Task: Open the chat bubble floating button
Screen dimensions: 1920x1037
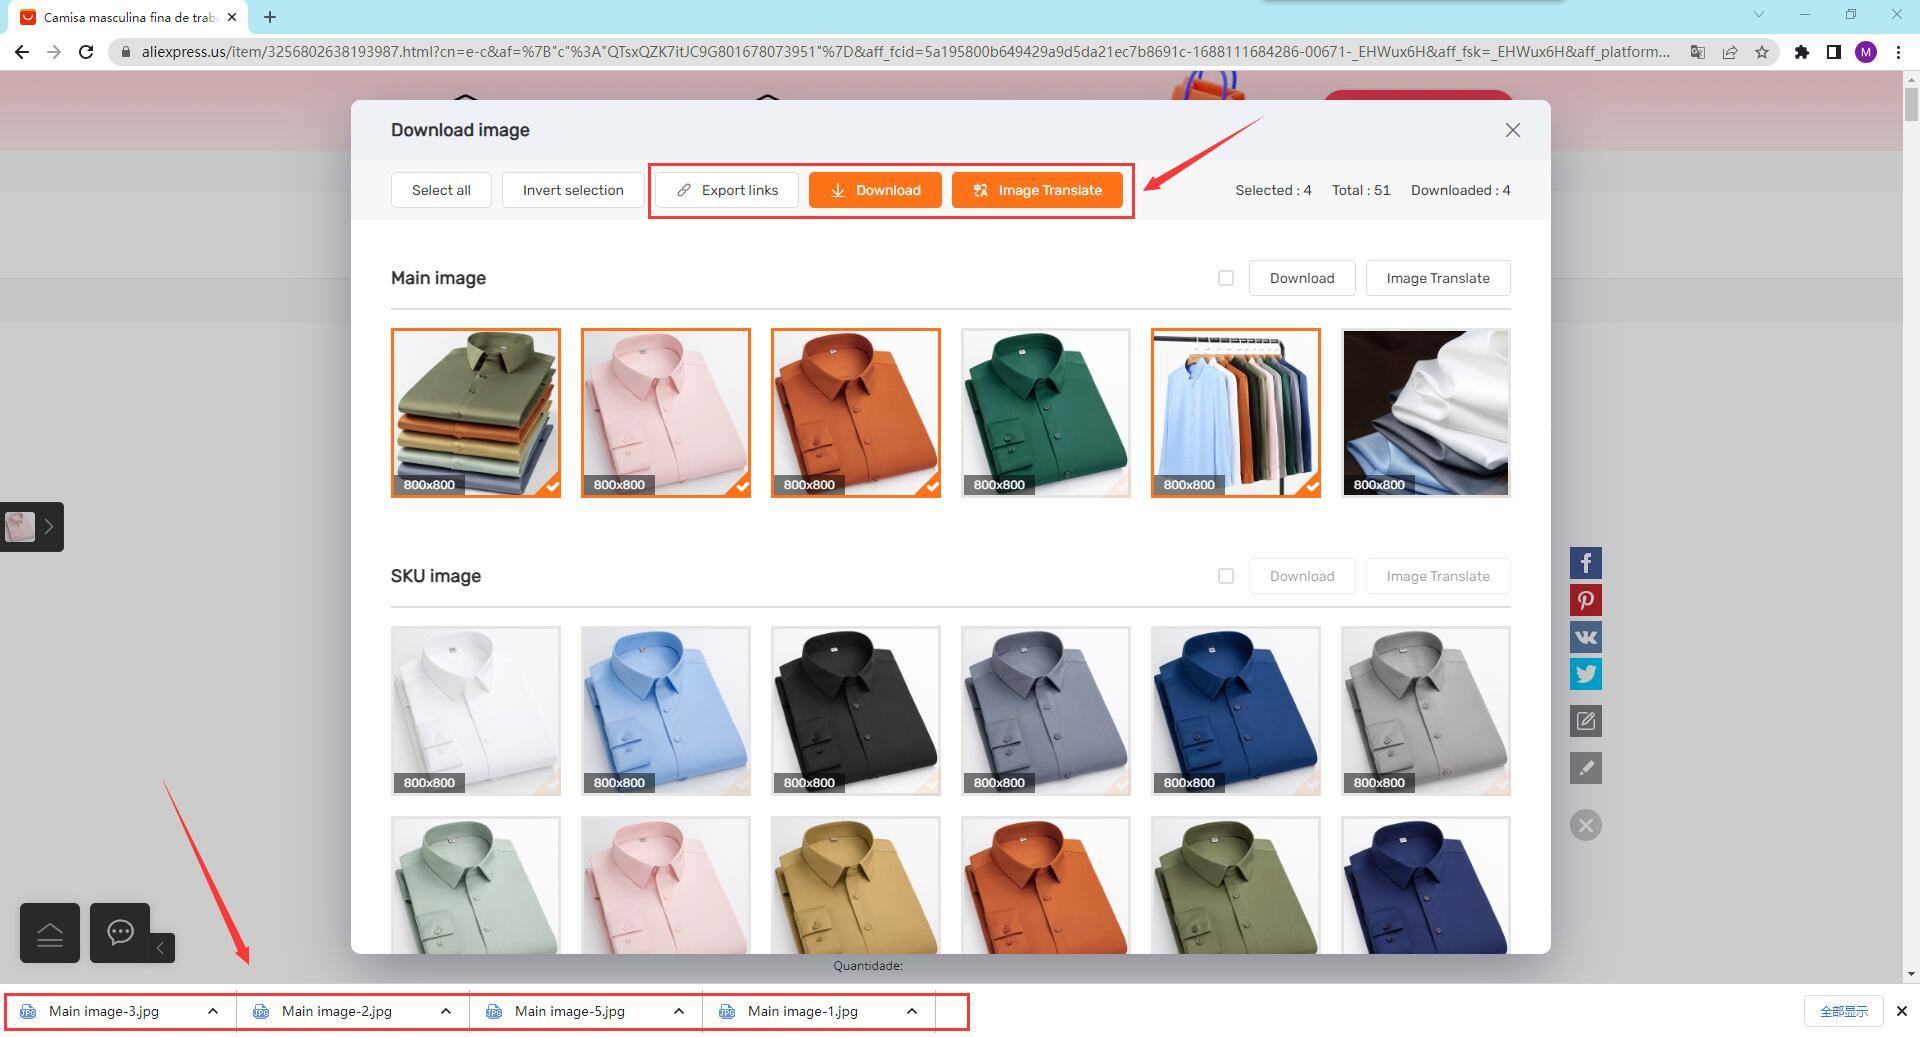Action: pos(120,933)
